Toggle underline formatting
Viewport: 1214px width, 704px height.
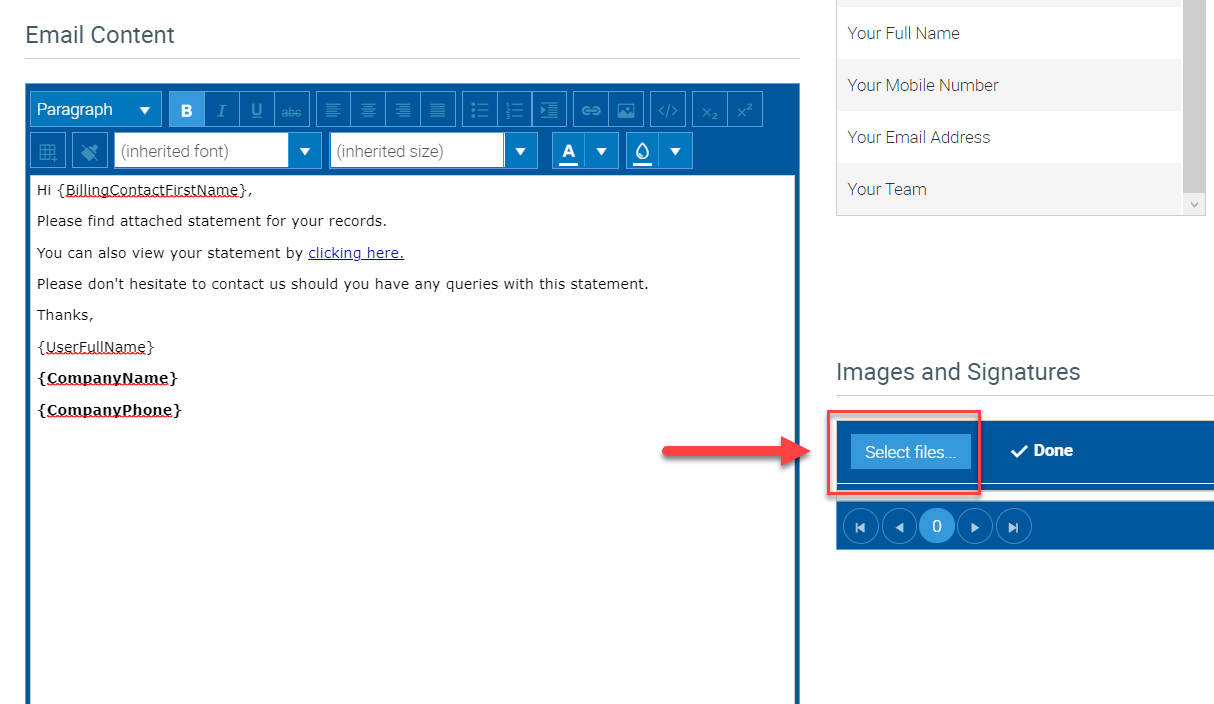256,110
